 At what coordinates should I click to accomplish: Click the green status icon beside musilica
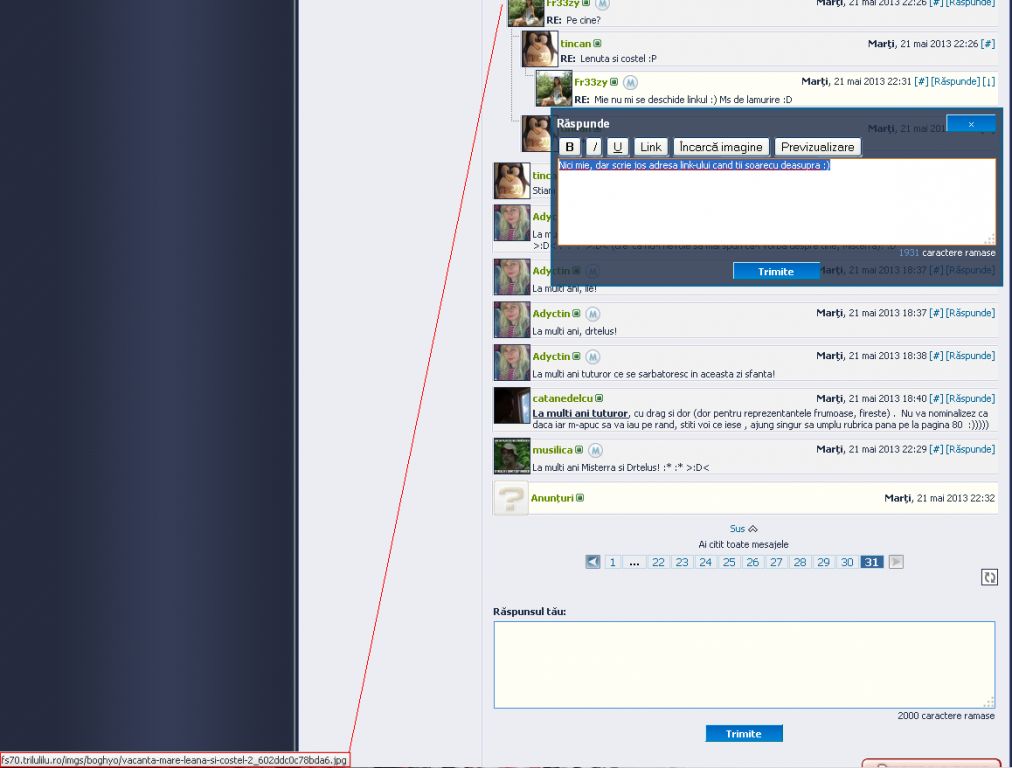pos(579,450)
